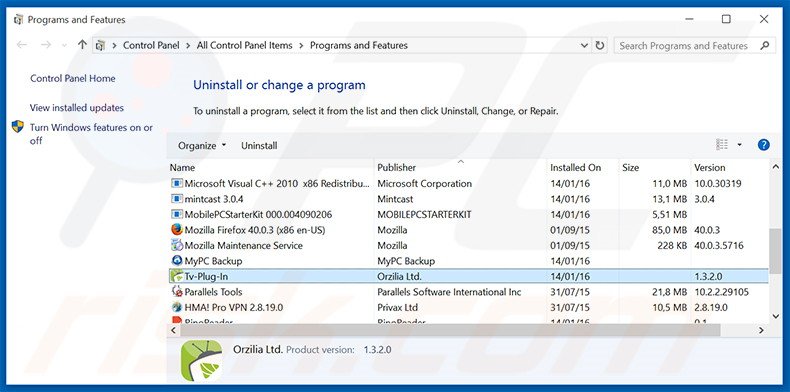790x392 pixels.
Task: Select the Tv-Plug-In entry name
Action: click(207, 277)
